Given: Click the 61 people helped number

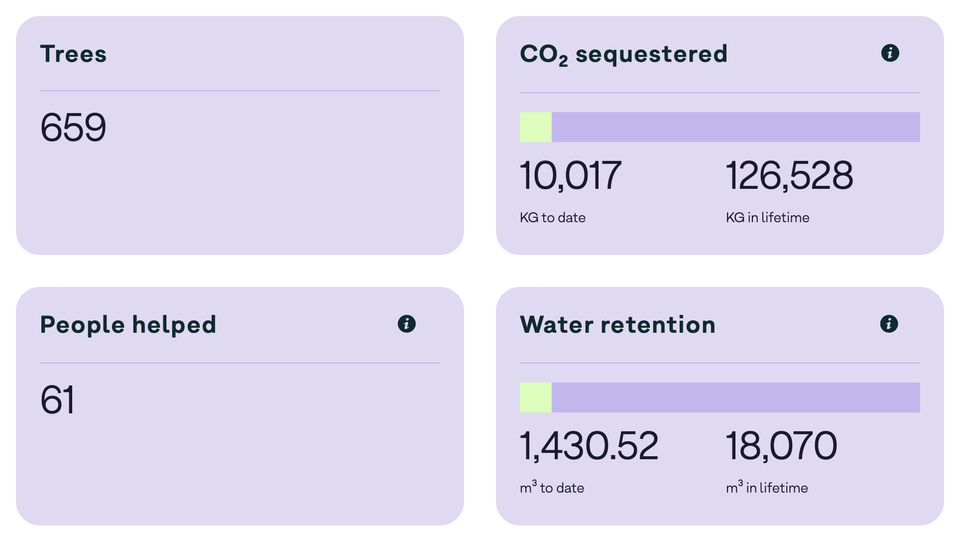Looking at the screenshot, I should (x=58, y=400).
